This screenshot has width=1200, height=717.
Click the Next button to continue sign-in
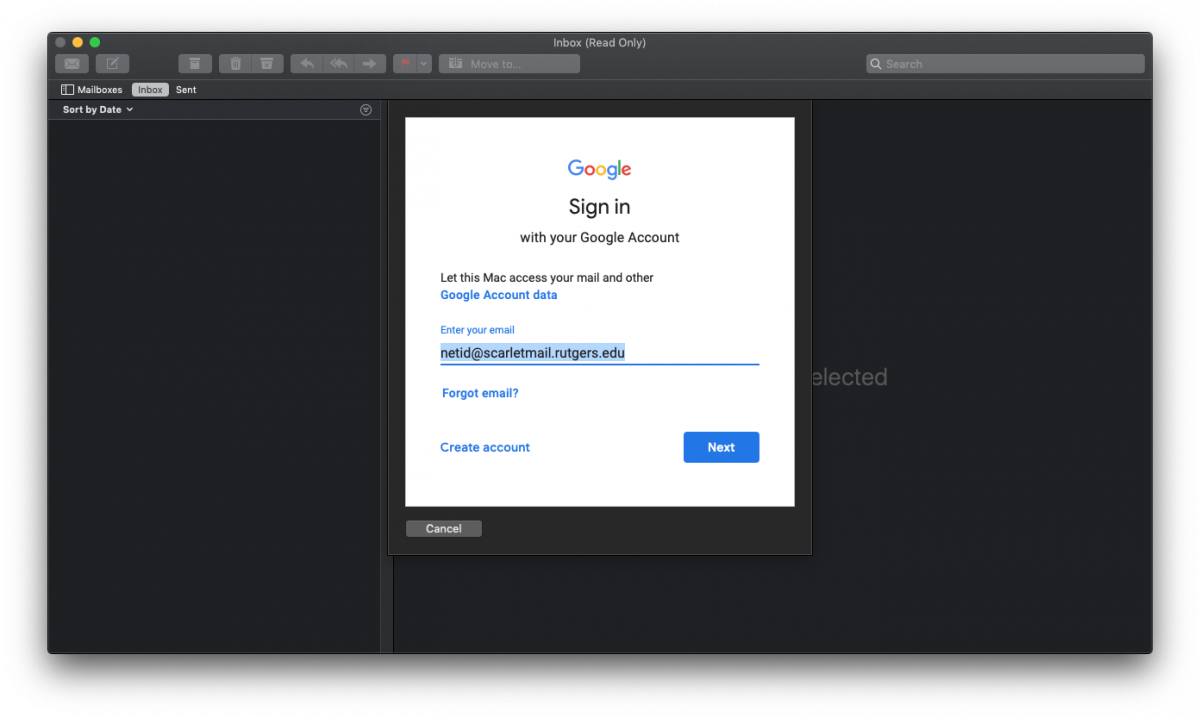721,447
